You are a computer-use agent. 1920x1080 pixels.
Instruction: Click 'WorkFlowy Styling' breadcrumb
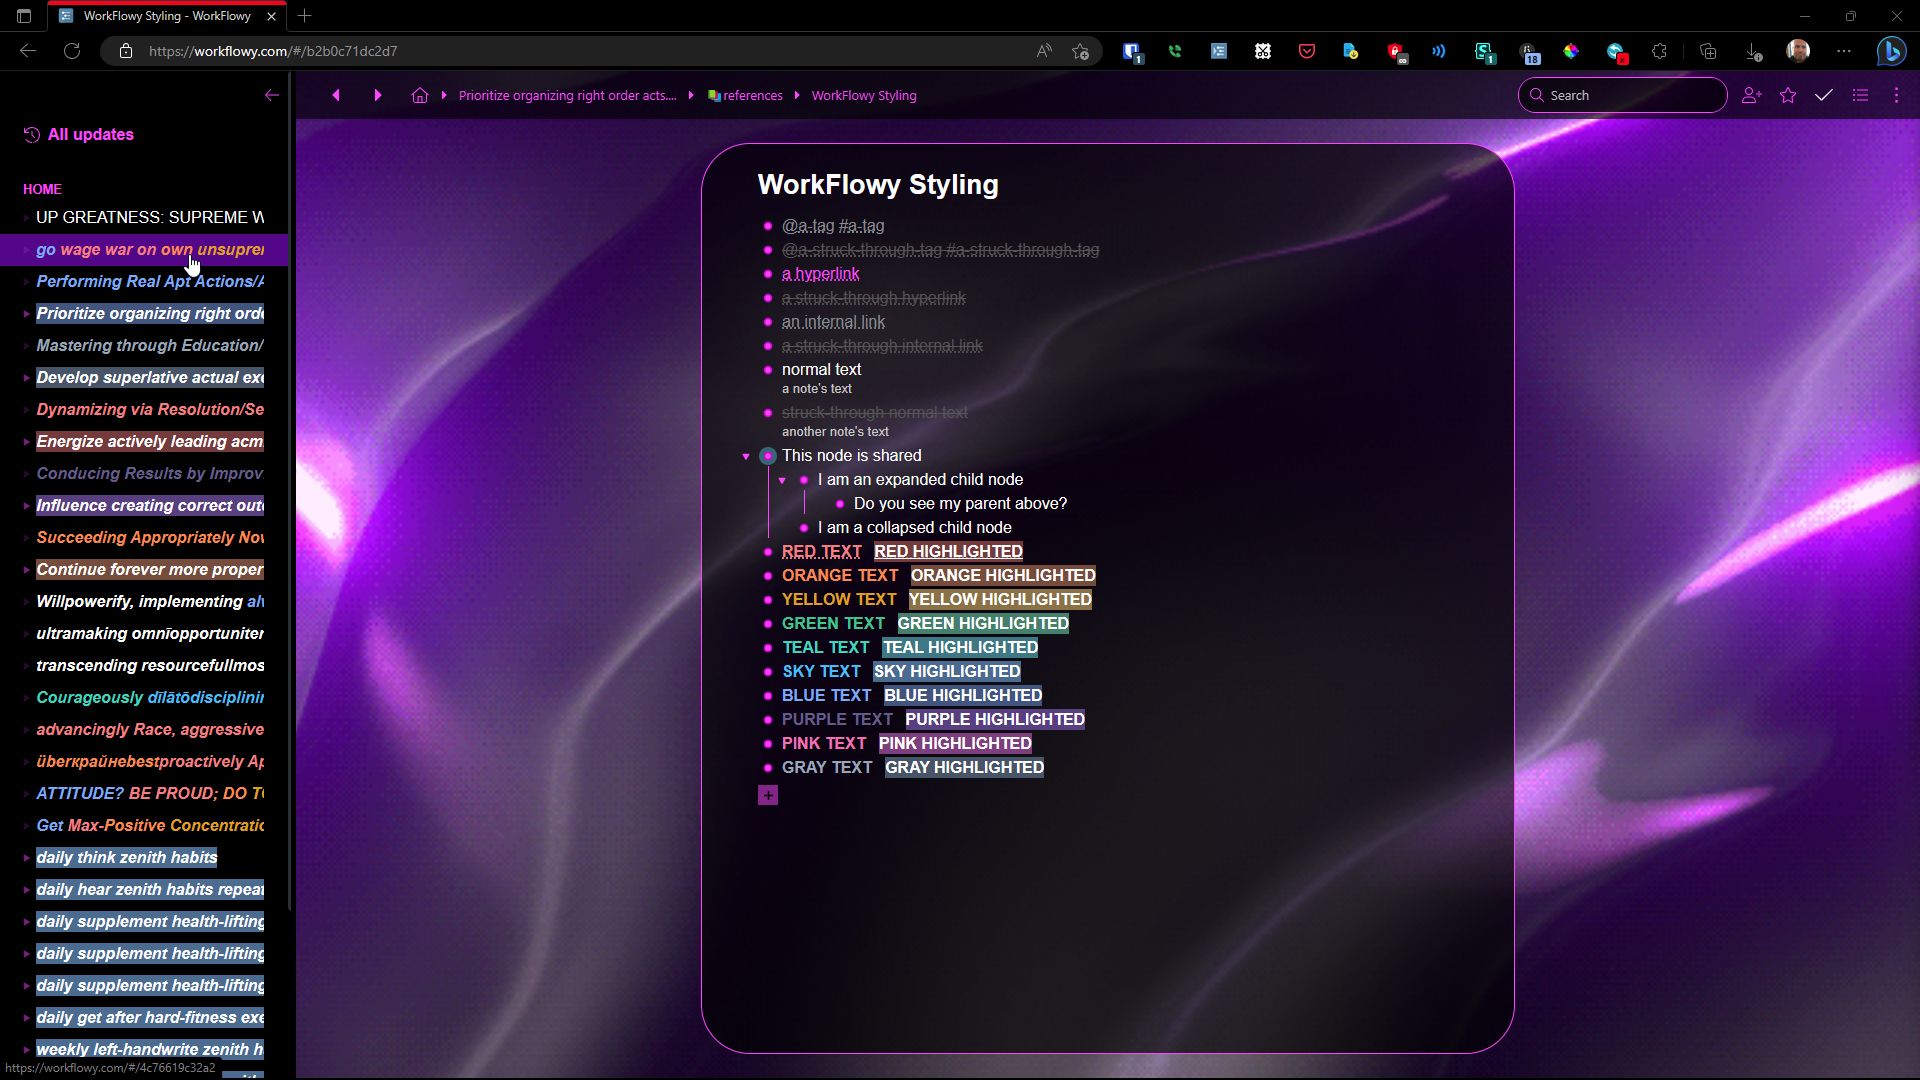pos(864,95)
